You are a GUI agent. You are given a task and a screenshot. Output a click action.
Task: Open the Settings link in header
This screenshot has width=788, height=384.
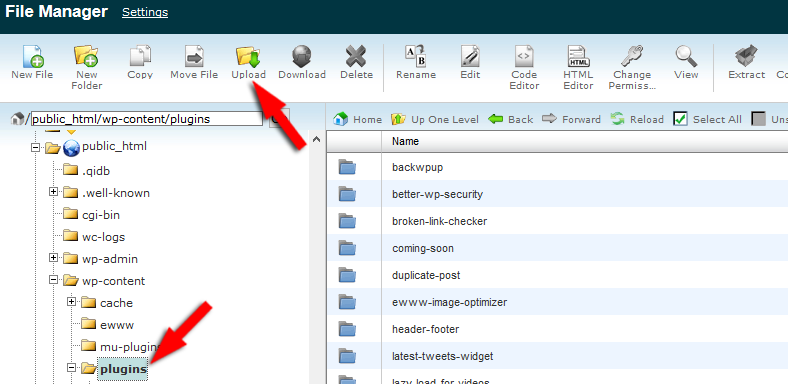tap(145, 12)
